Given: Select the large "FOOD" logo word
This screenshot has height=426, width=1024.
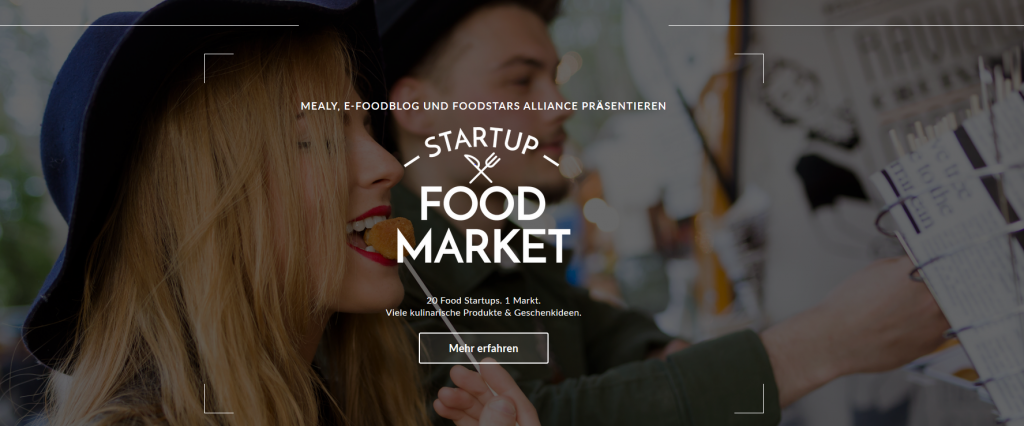Looking at the screenshot, I should [x=483, y=204].
